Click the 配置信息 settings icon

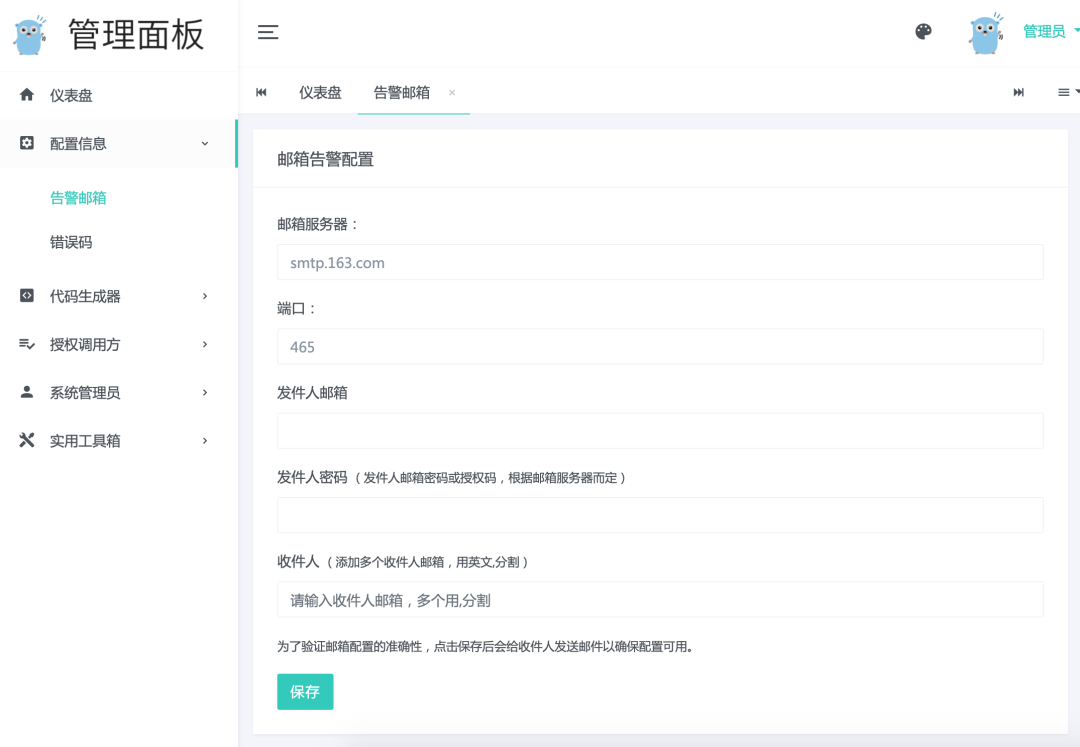26,143
